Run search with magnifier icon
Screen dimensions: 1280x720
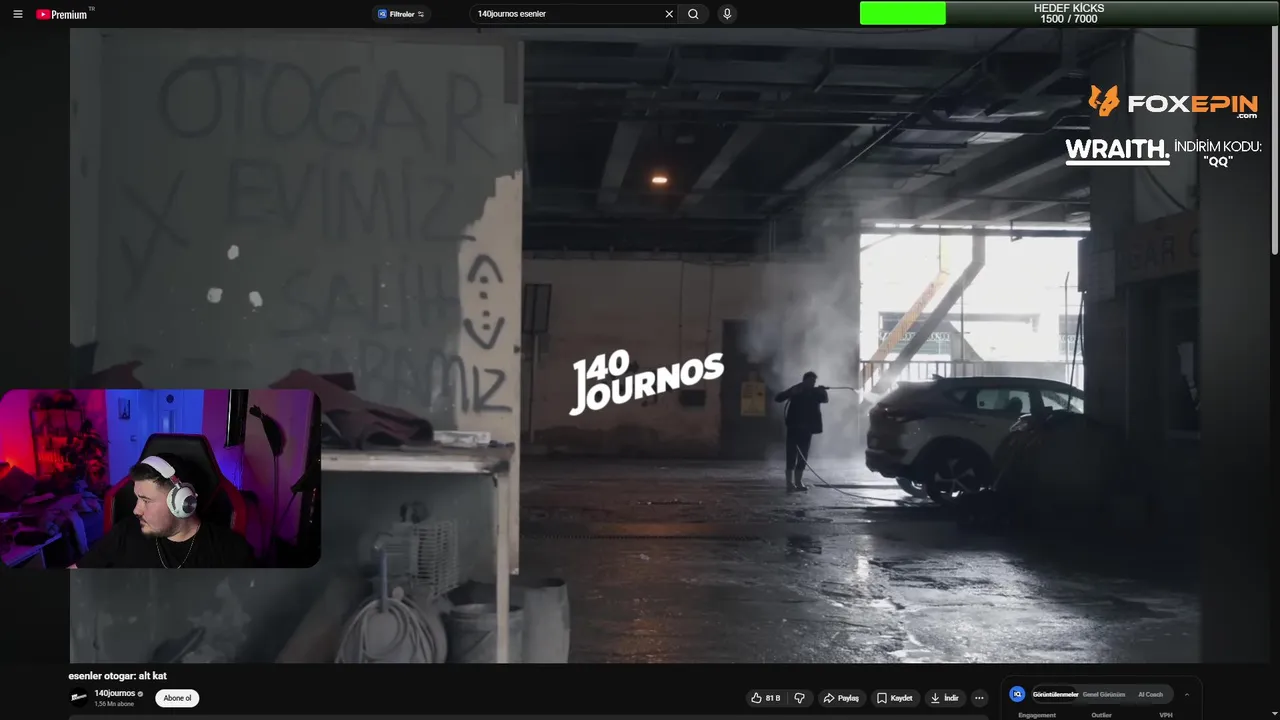pos(693,14)
